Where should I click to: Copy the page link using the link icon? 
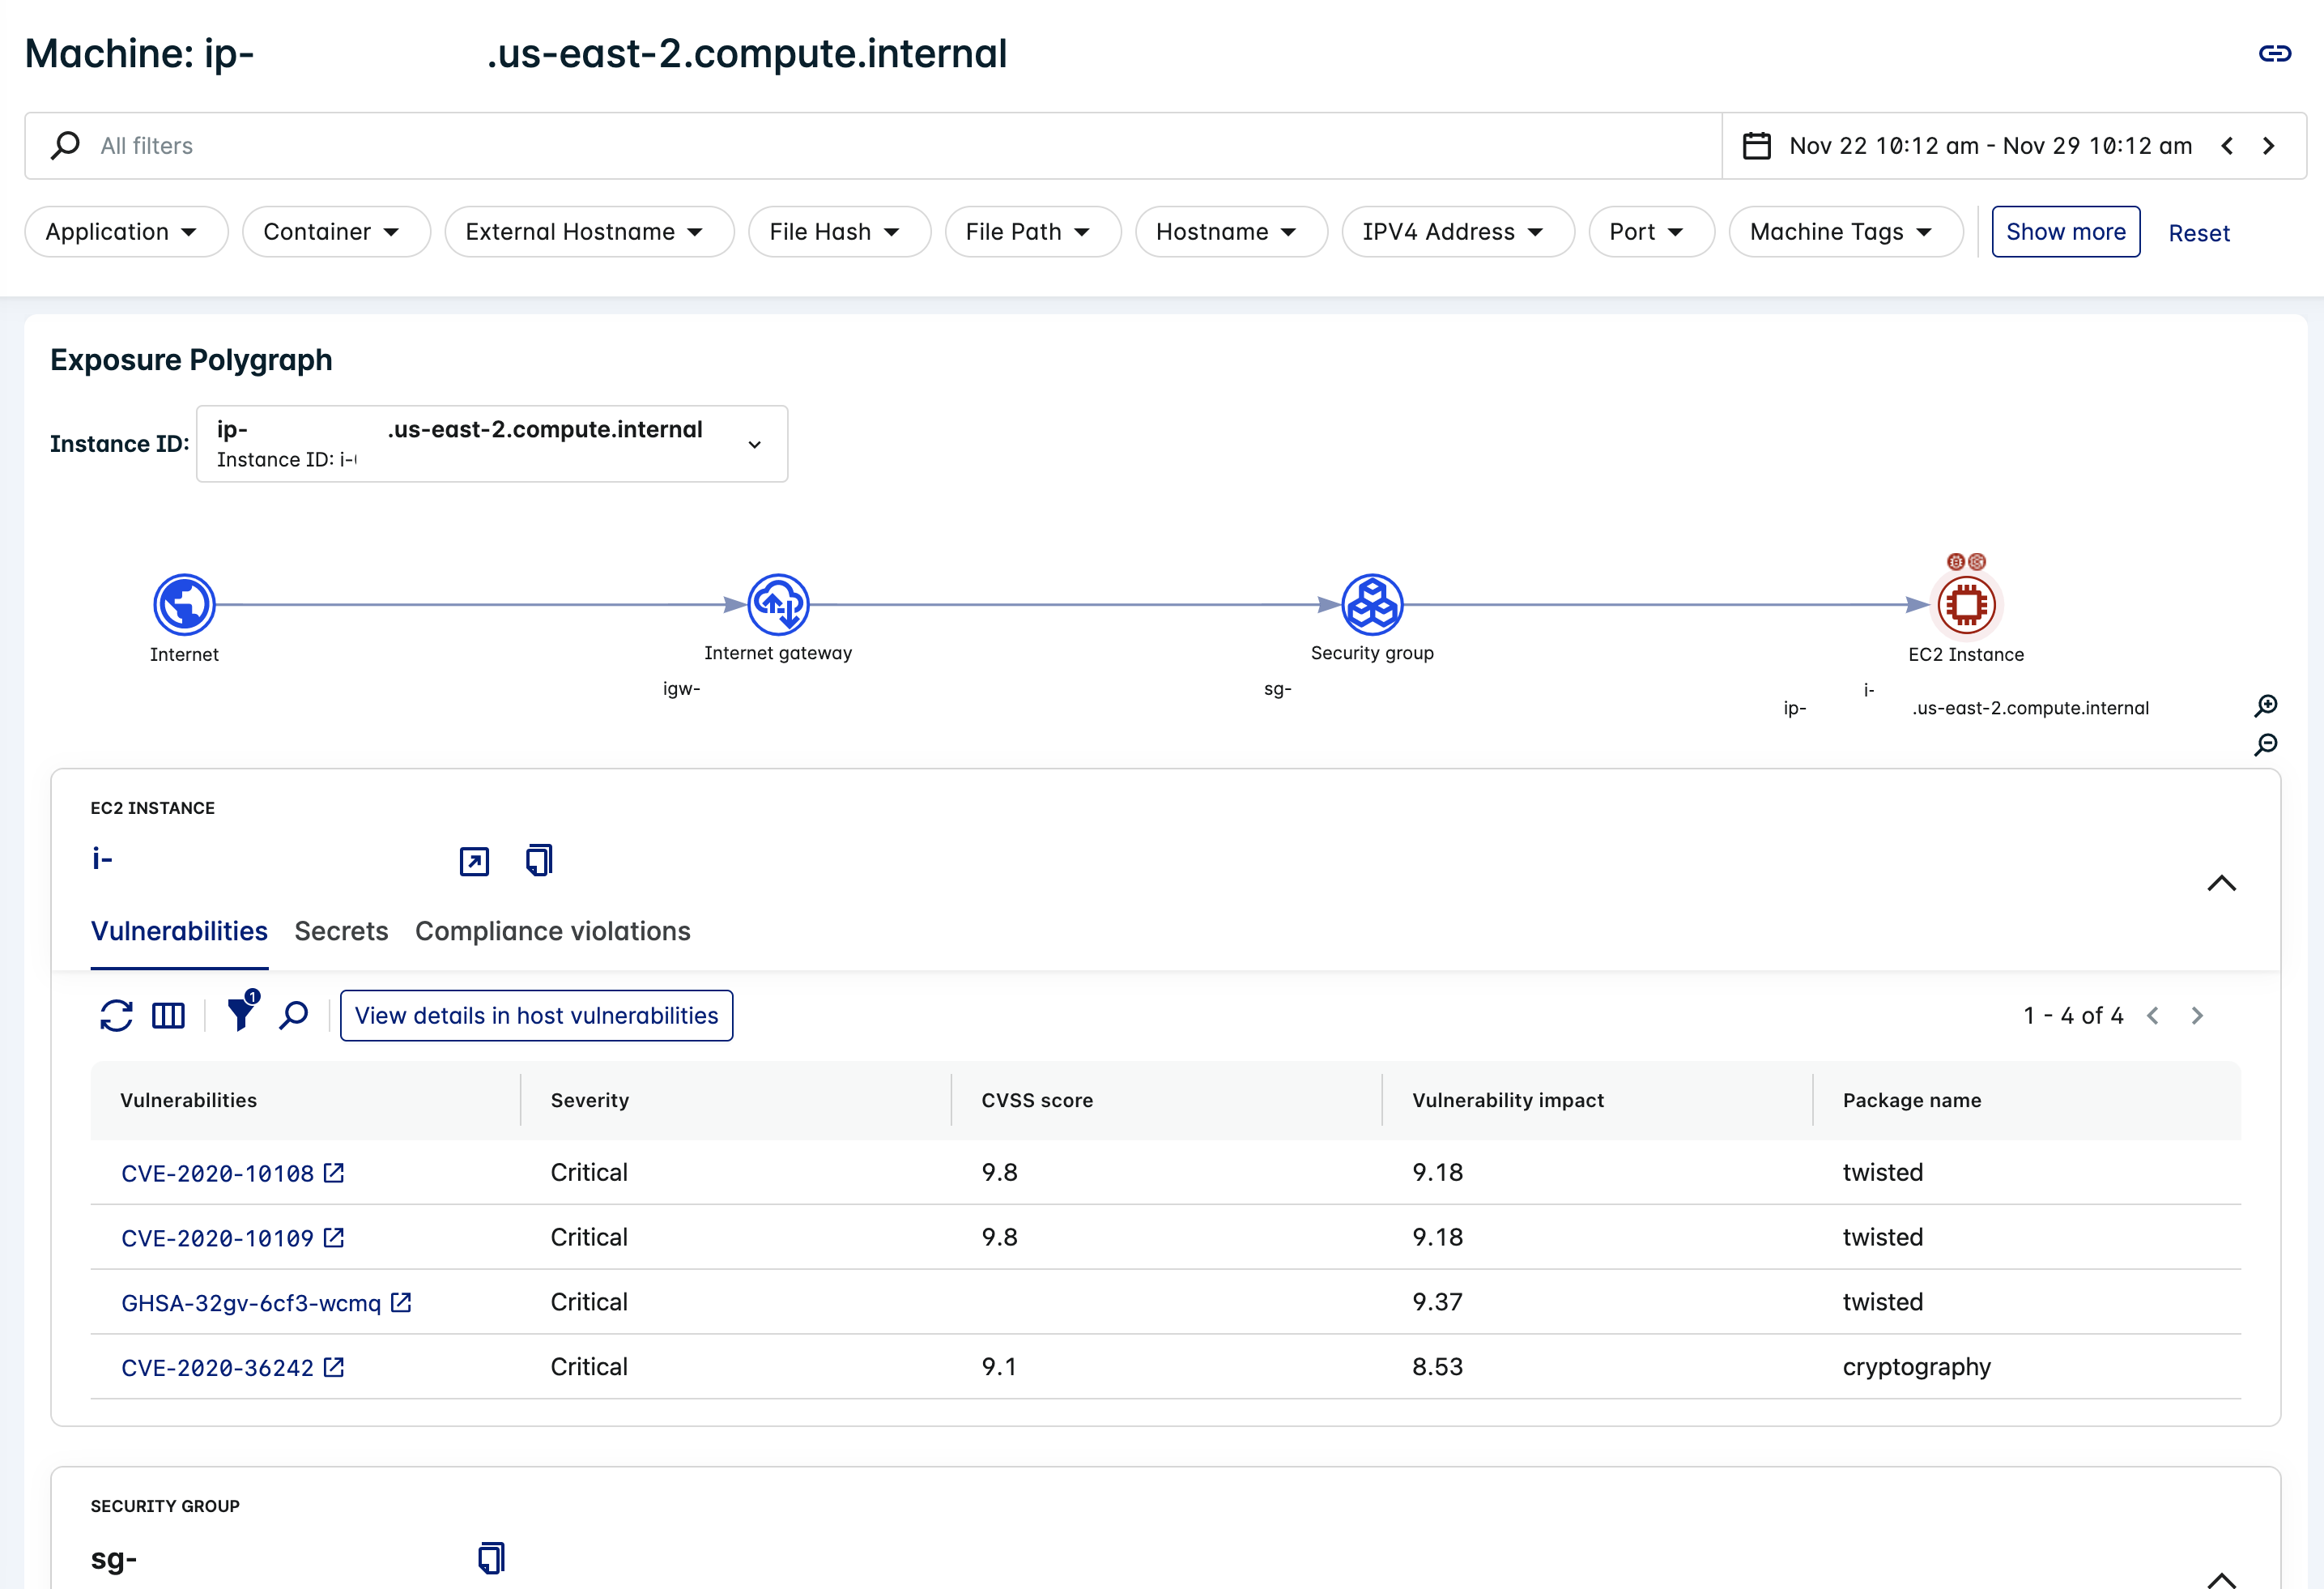pos(2274,54)
